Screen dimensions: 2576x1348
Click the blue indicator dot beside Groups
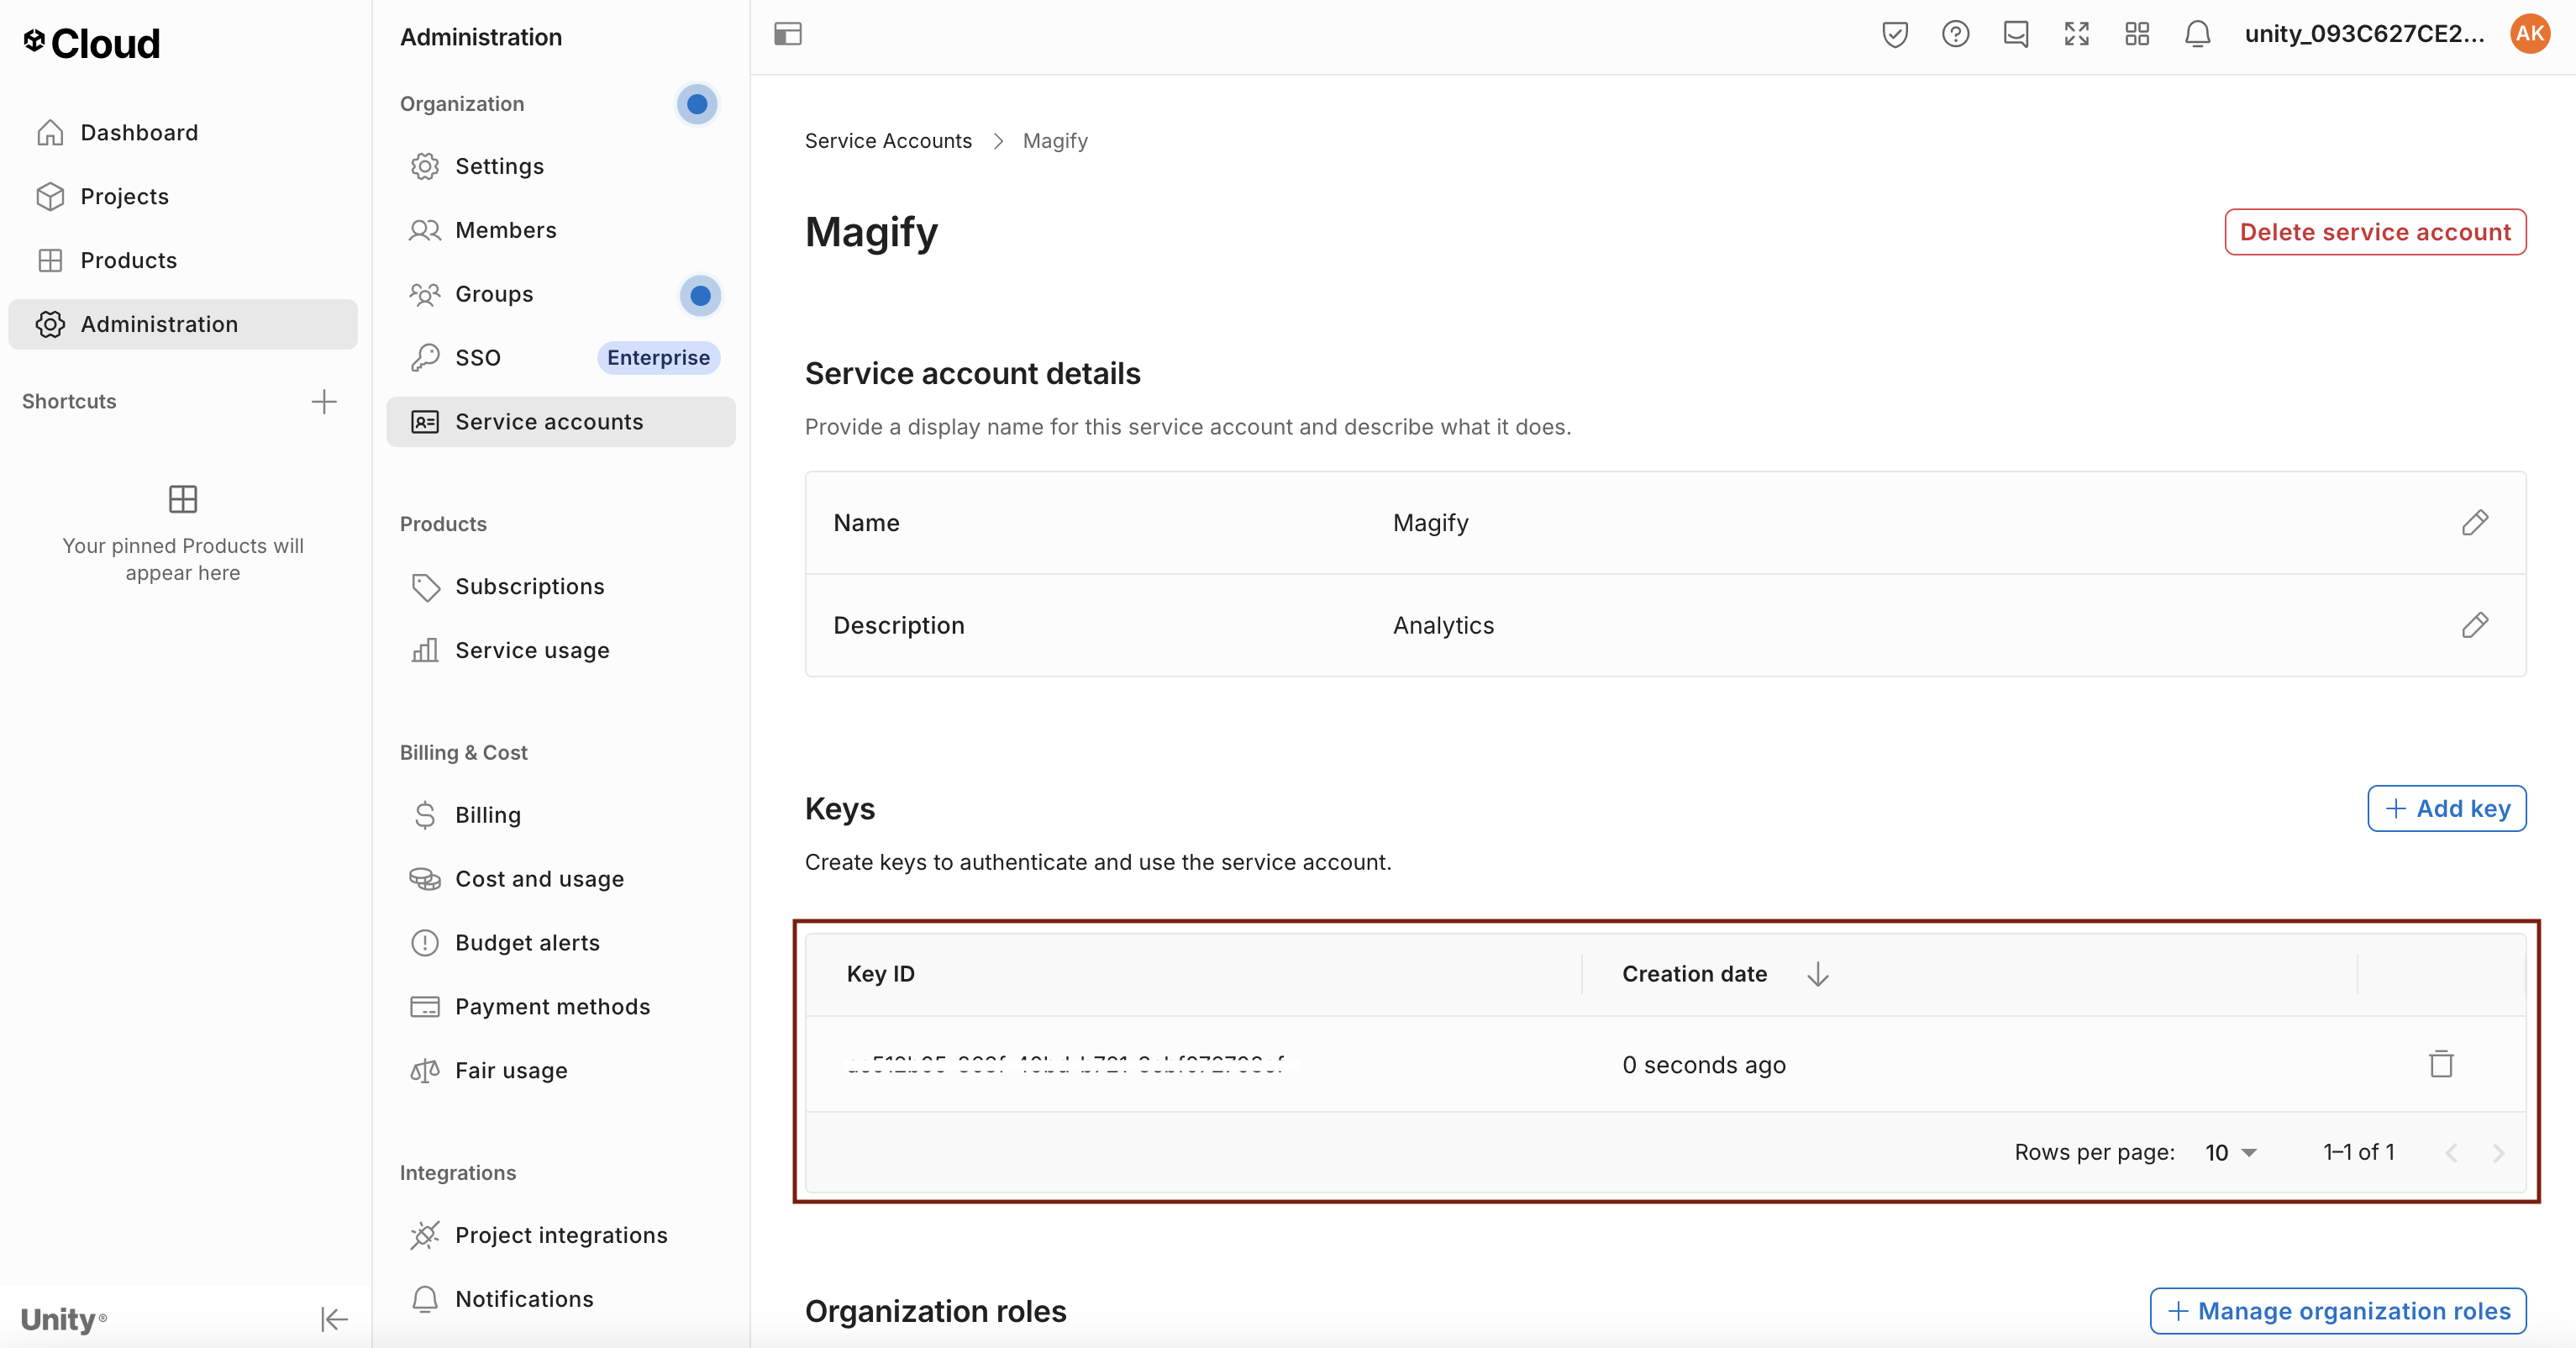700,295
